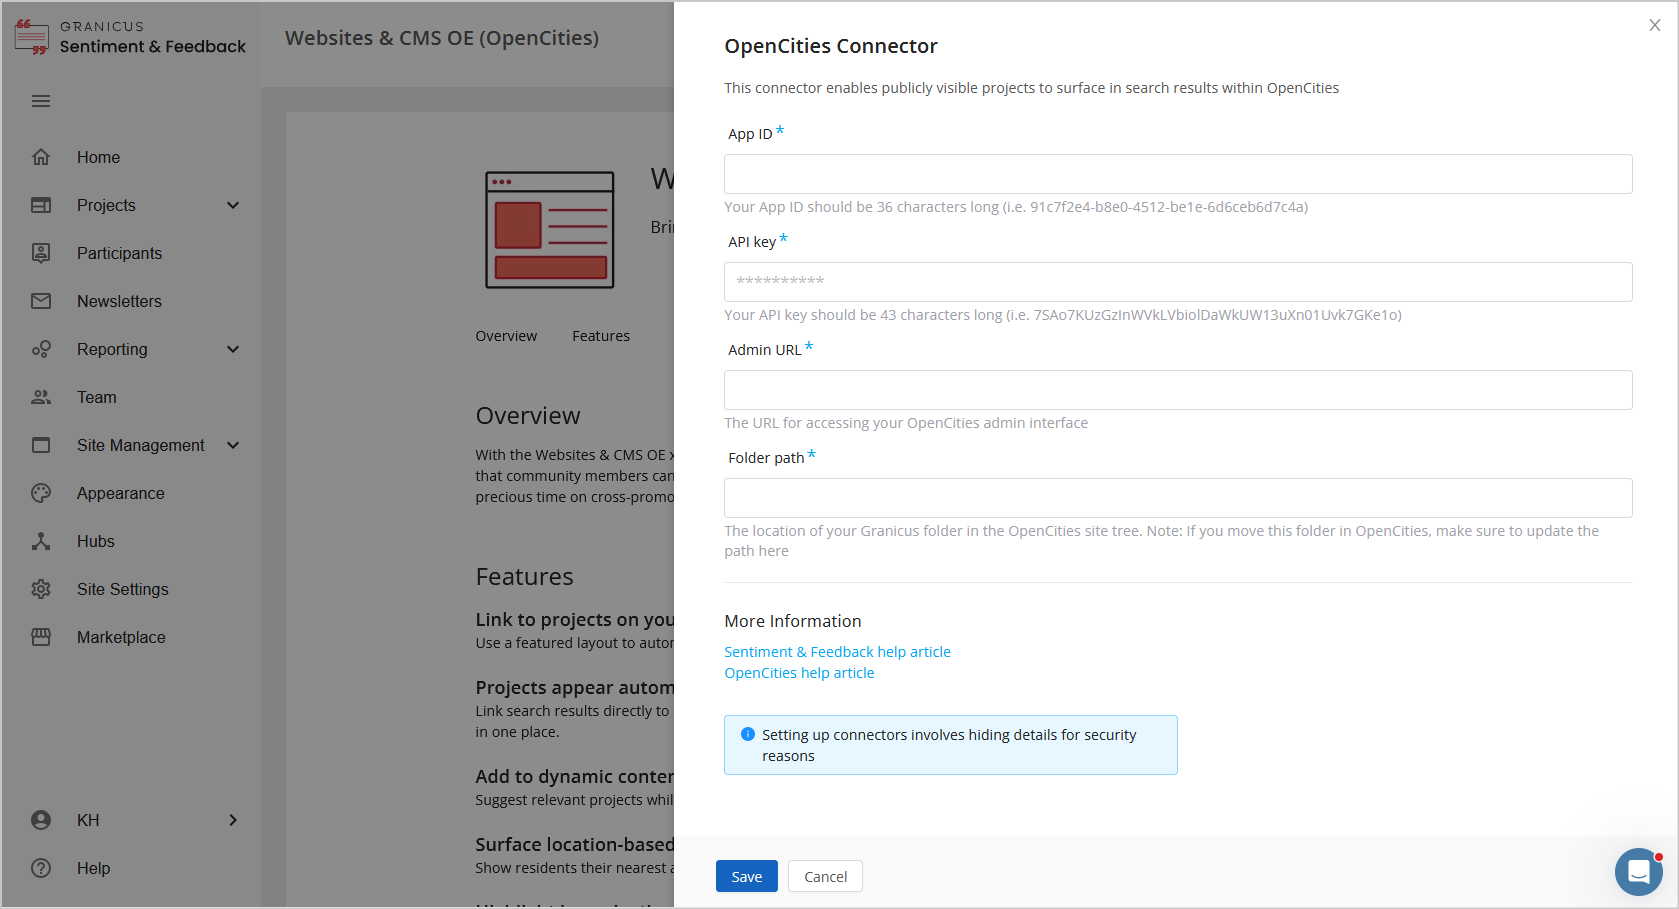Focus the App ID input field
The height and width of the screenshot is (909, 1679).
click(1178, 174)
